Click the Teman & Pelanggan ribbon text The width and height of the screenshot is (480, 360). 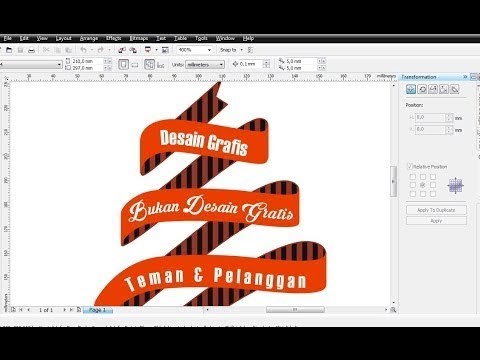(216, 278)
